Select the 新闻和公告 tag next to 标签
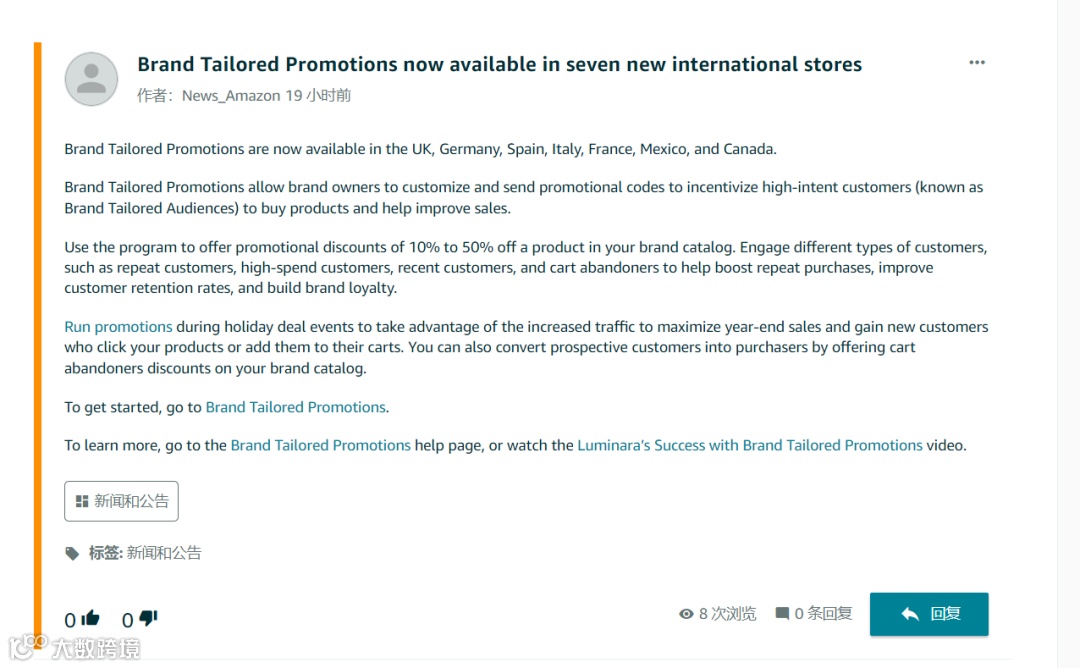 164,553
